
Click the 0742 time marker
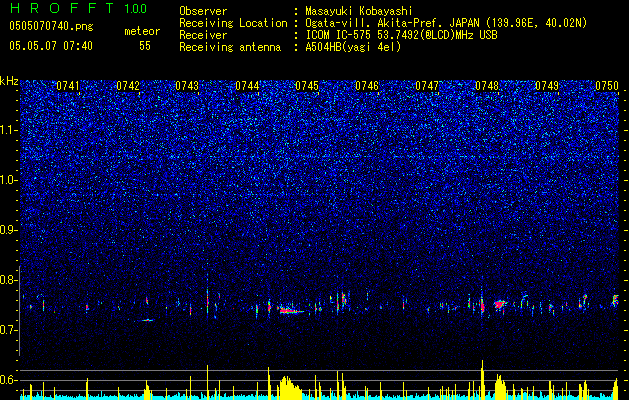coord(128,86)
